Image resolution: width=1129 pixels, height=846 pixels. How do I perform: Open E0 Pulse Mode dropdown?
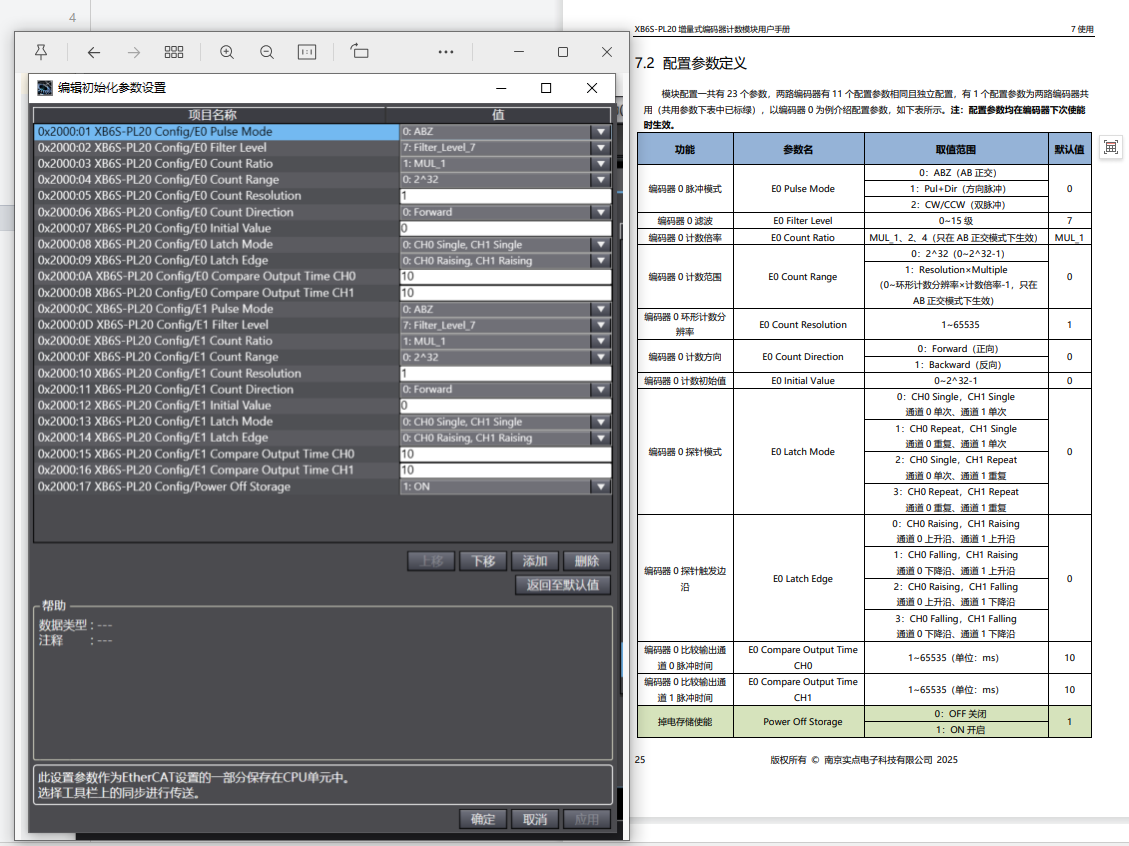(600, 131)
